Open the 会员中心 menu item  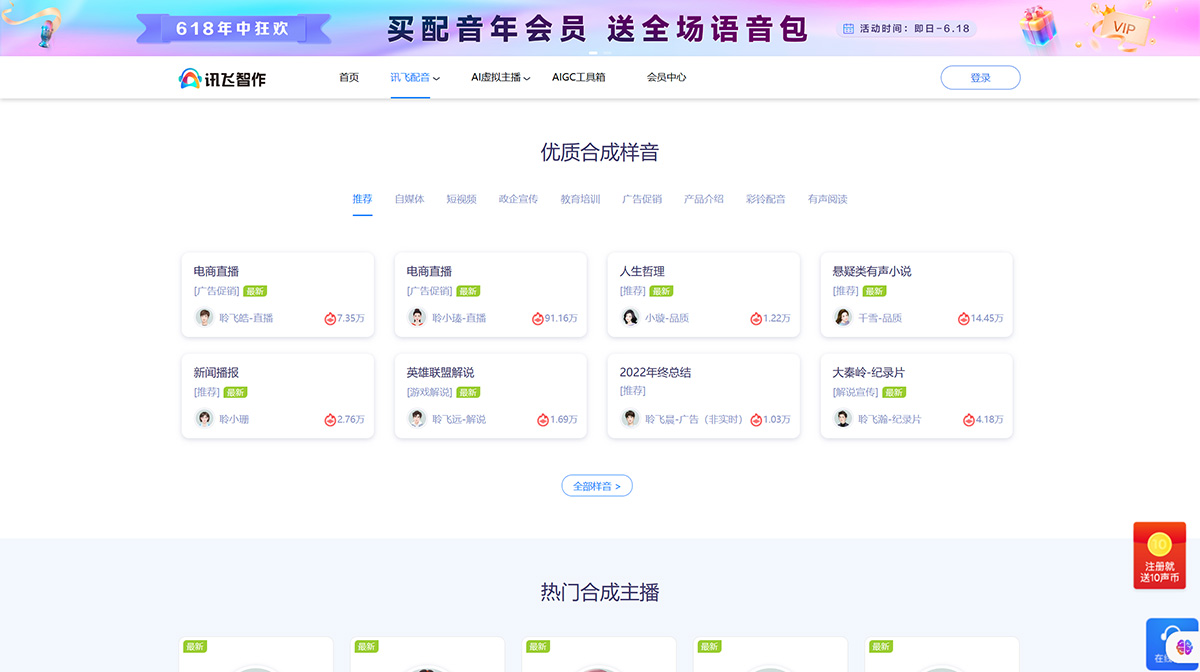click(666, 77)
